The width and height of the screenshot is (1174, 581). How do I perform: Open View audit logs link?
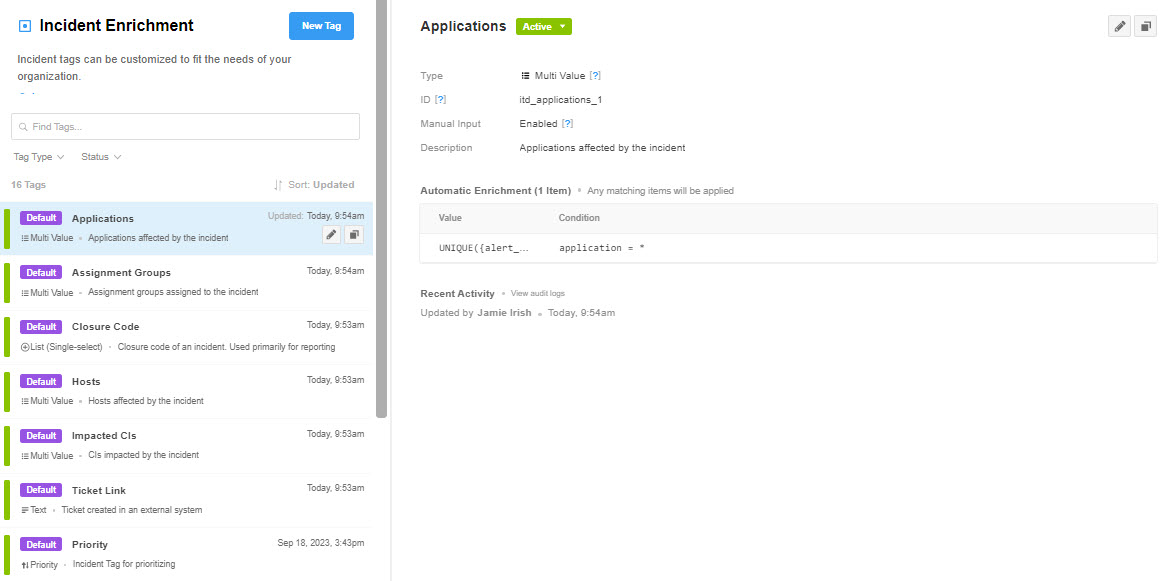538,294
